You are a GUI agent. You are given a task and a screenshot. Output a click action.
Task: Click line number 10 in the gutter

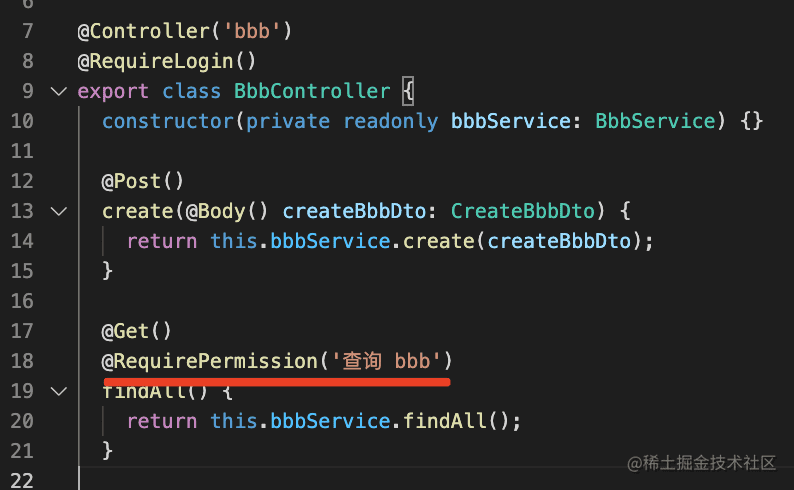[22, 121]
